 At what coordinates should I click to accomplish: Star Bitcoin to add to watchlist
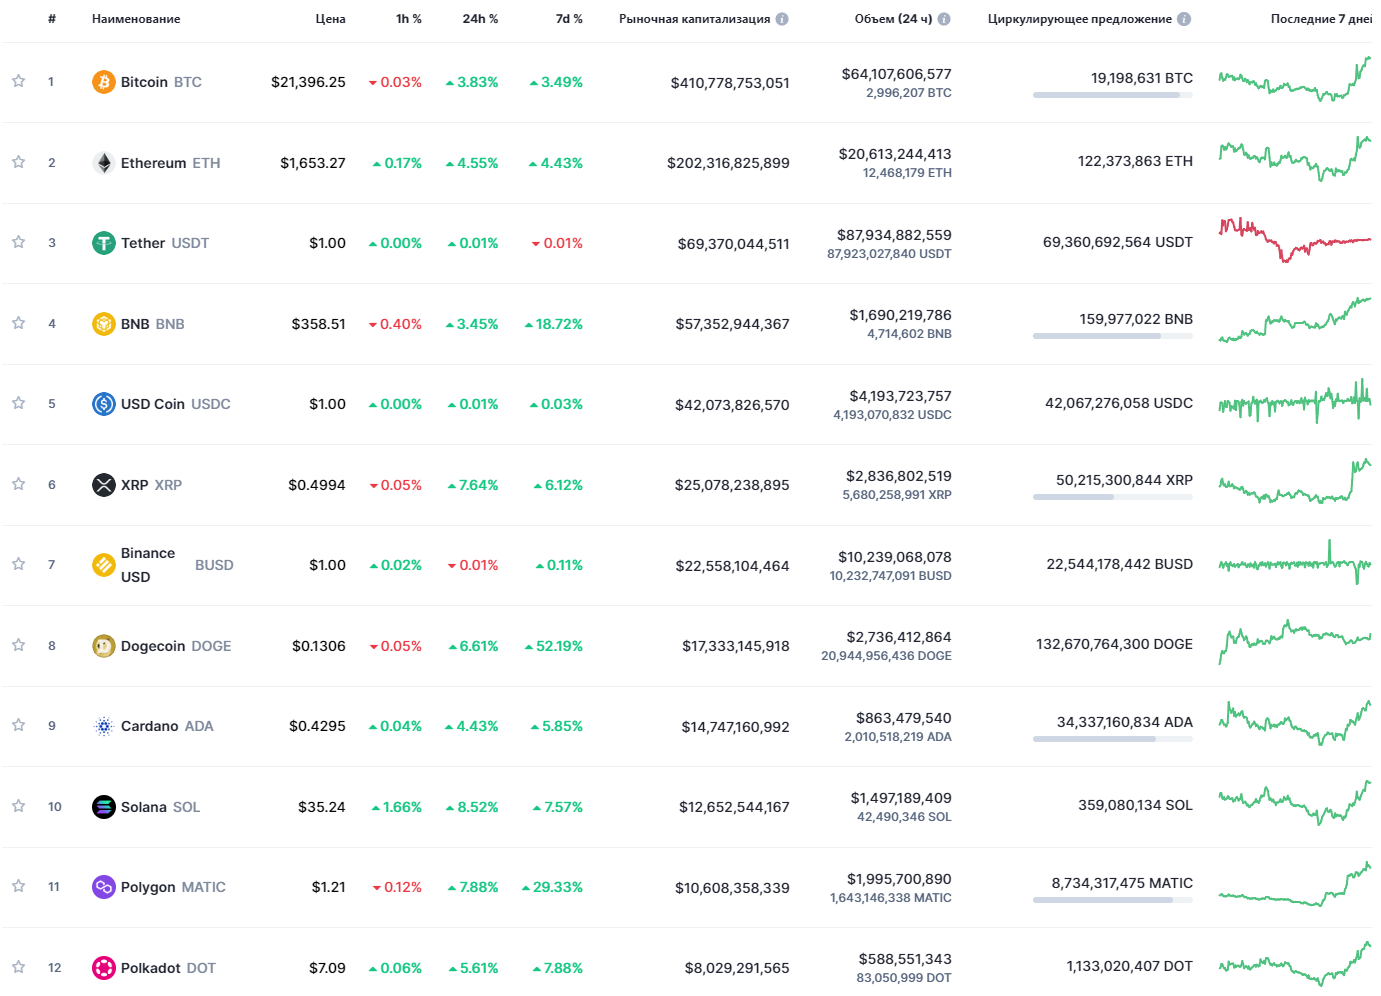[18, 81]
